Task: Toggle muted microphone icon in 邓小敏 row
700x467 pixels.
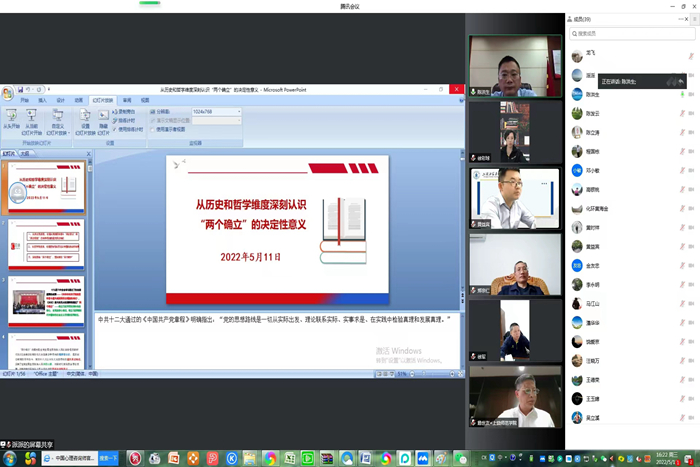Action: (x=682, y=170)
